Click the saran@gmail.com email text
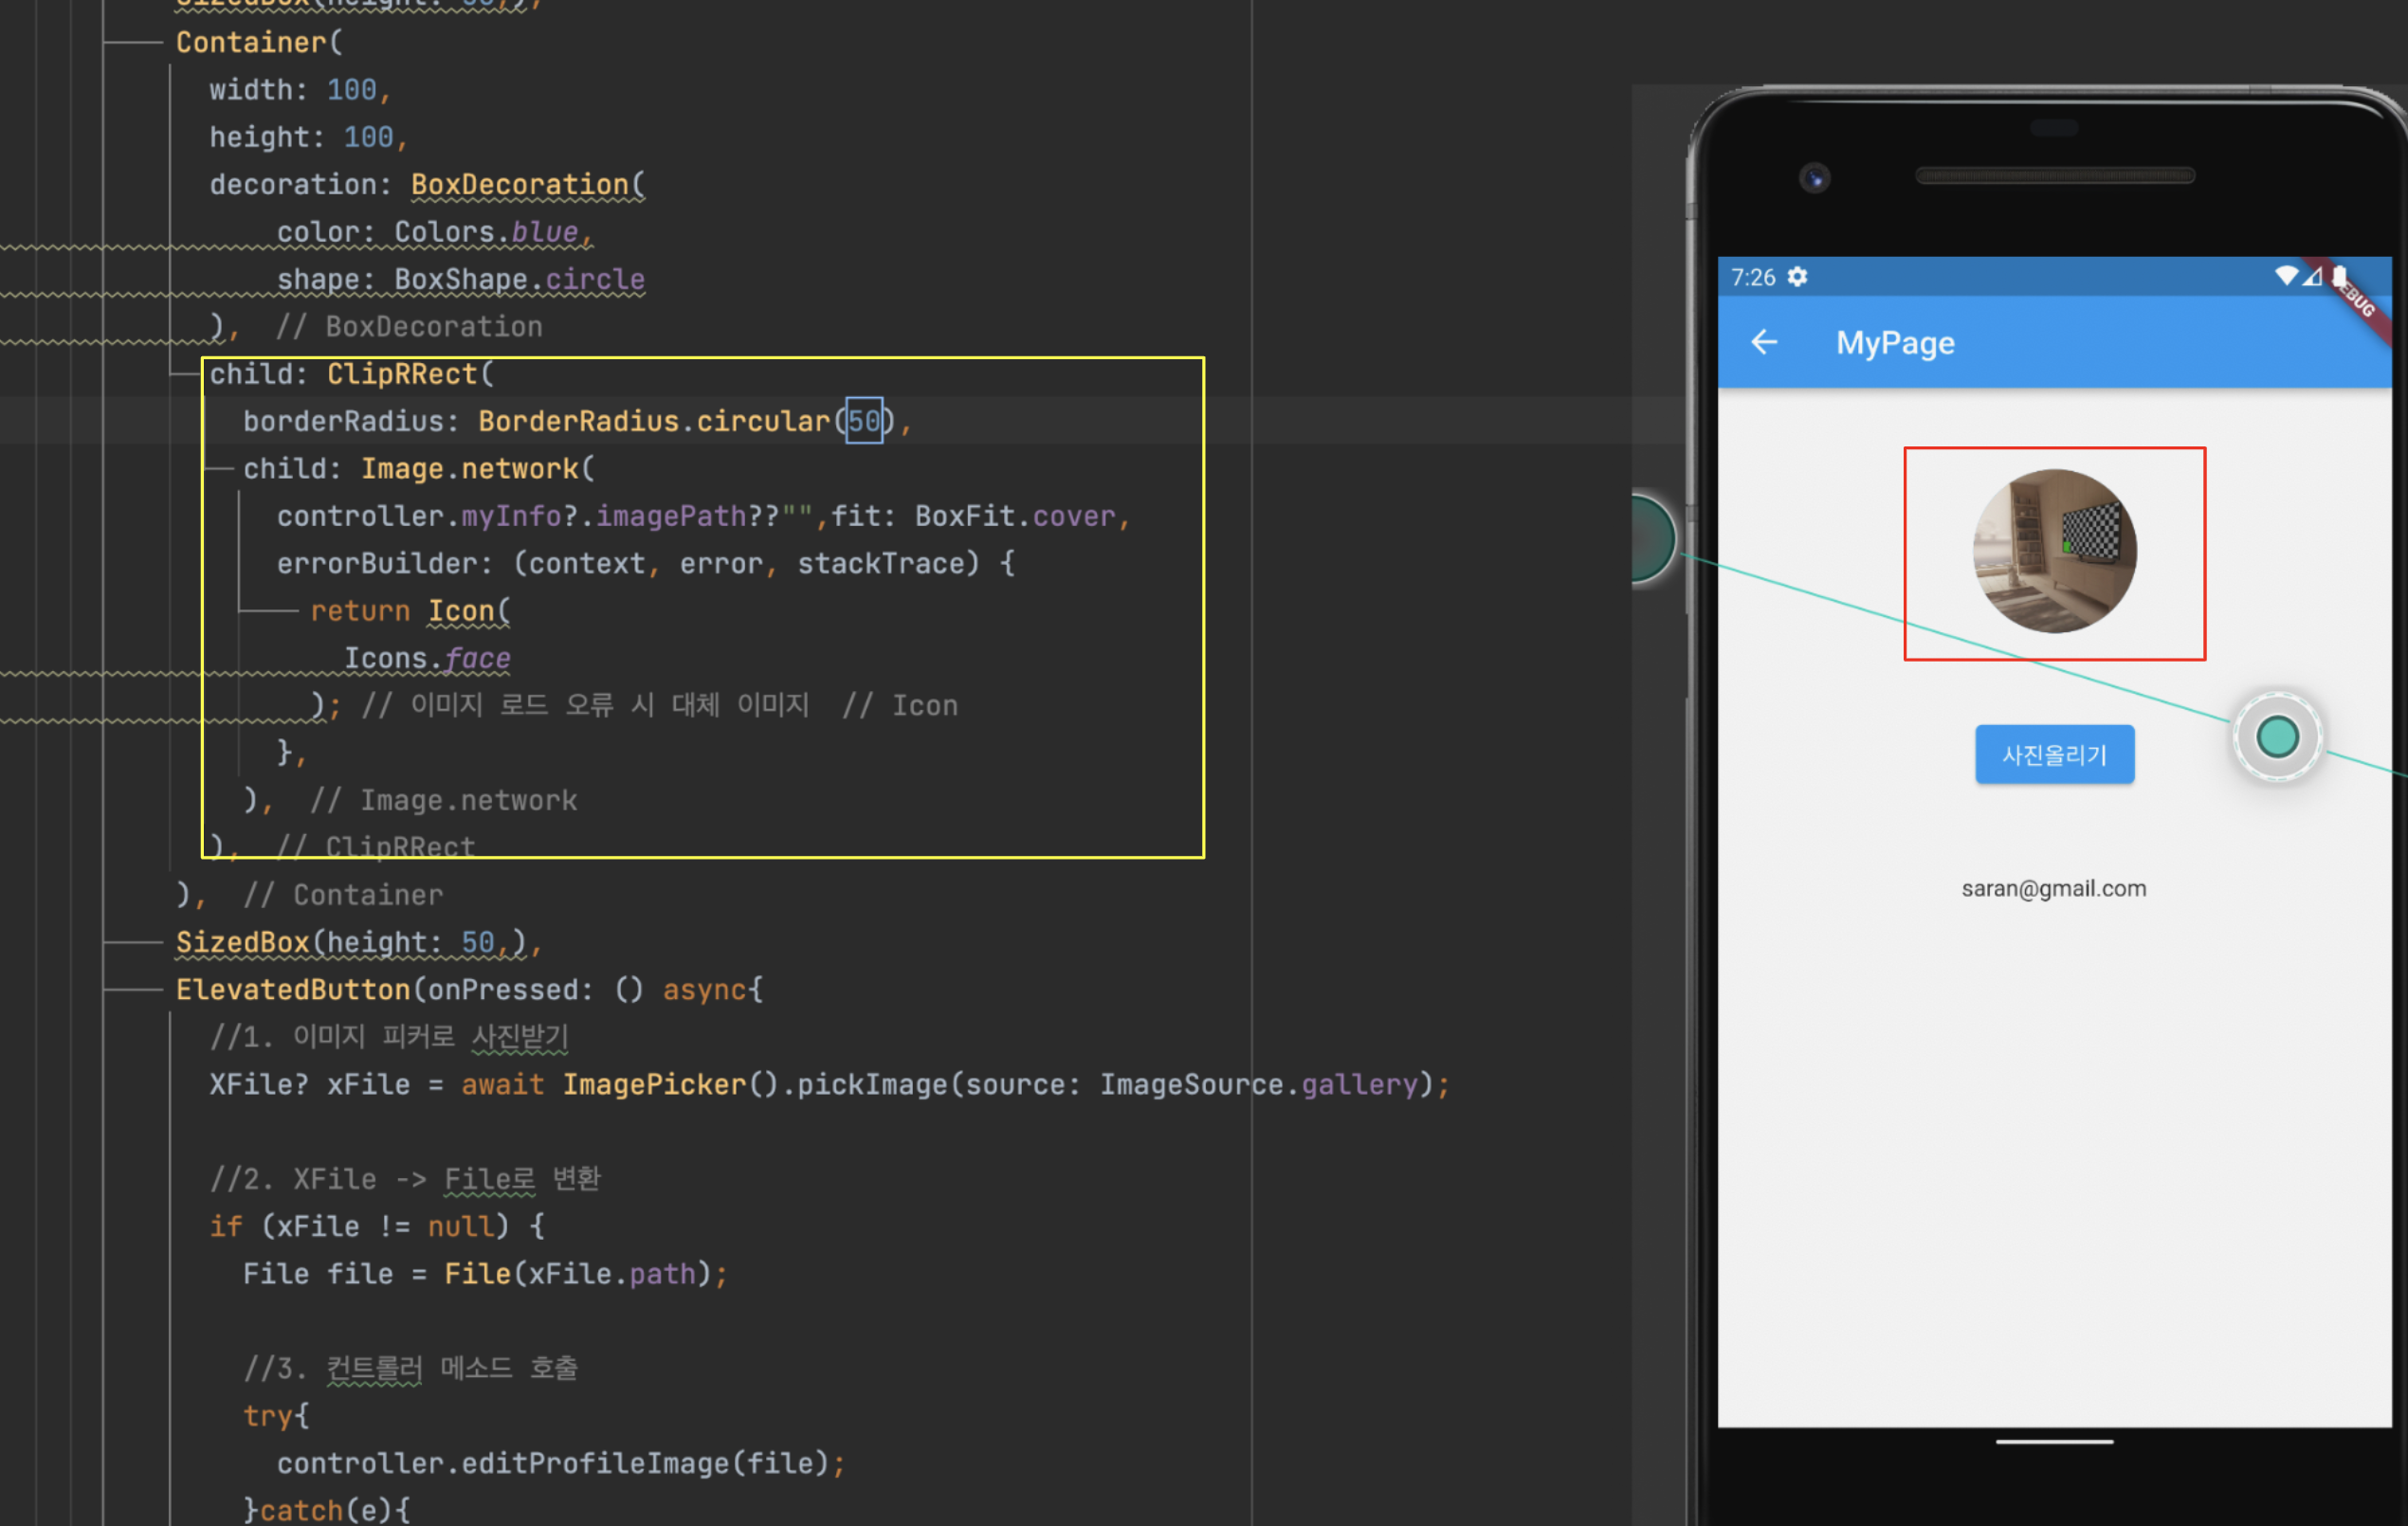 click(x=2053, y=888)
